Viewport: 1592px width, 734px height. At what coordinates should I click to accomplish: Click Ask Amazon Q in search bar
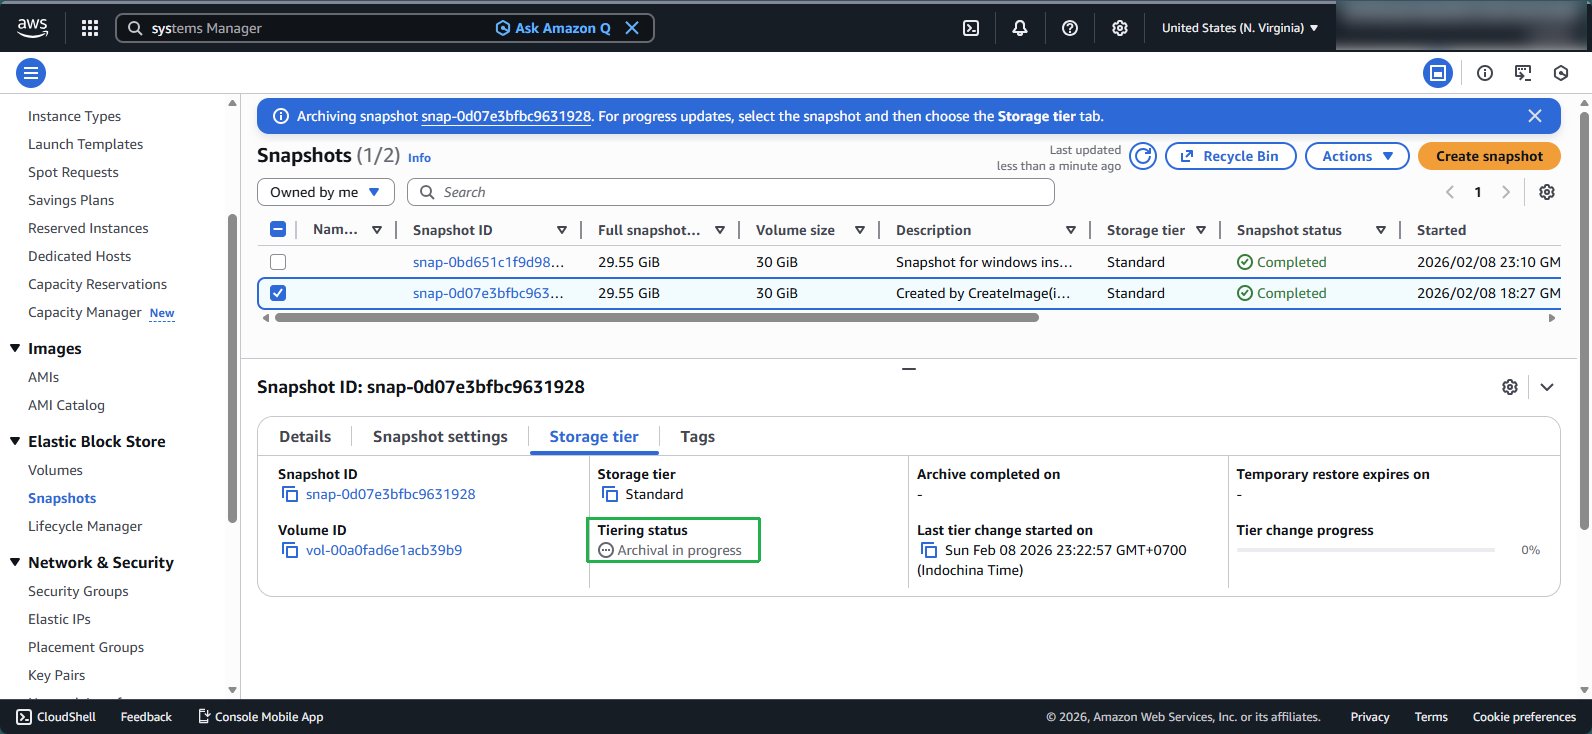pos(553,28)
